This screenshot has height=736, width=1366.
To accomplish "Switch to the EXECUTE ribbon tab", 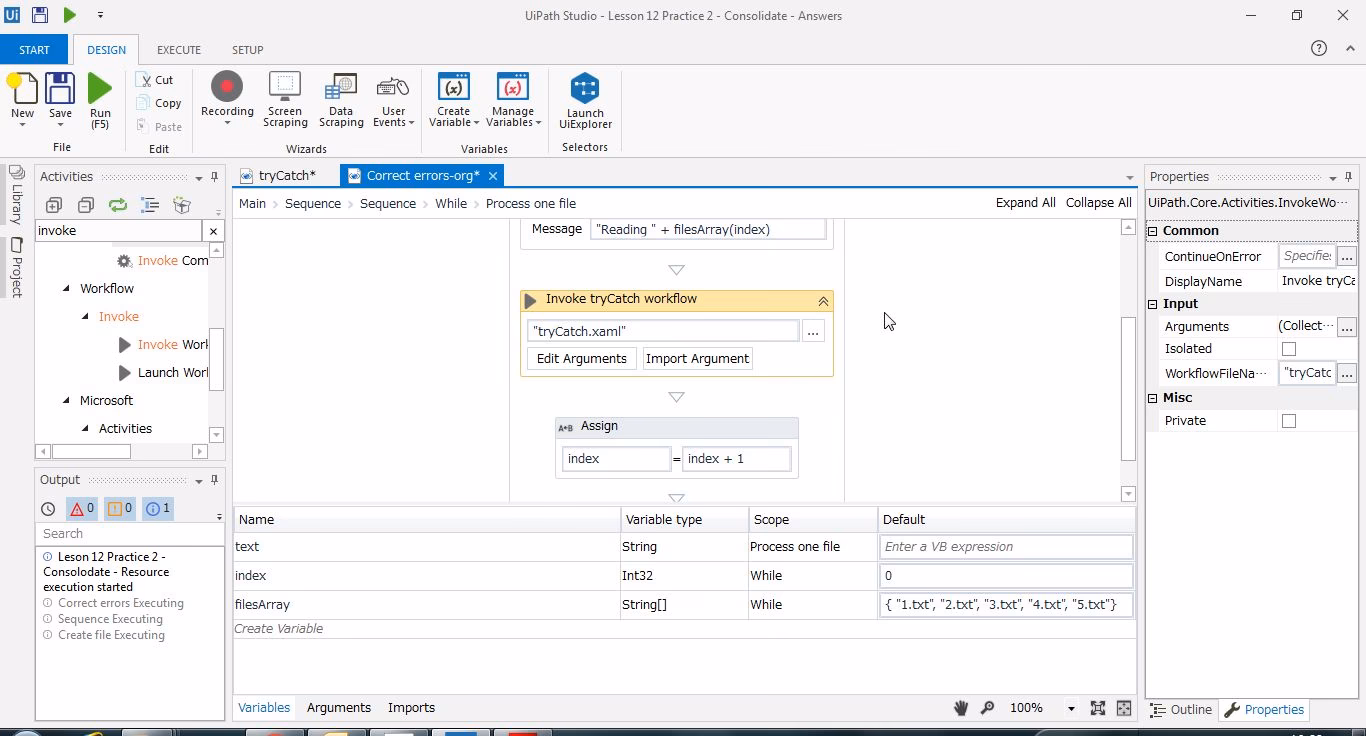I will tap(178, 49).
